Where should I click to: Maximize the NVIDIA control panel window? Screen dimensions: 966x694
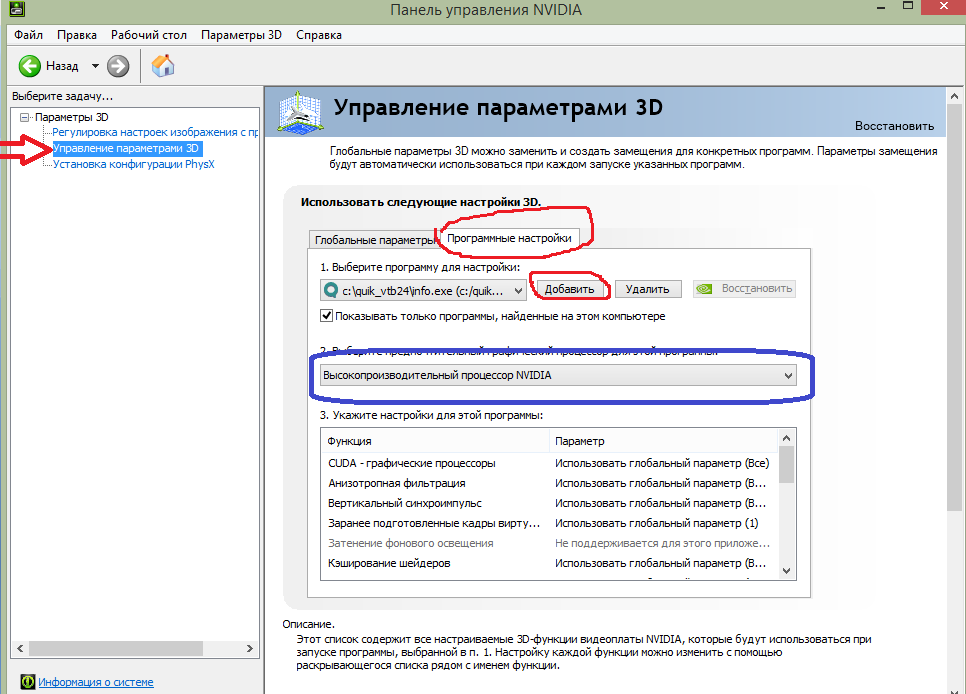click(x=907, y=6)
